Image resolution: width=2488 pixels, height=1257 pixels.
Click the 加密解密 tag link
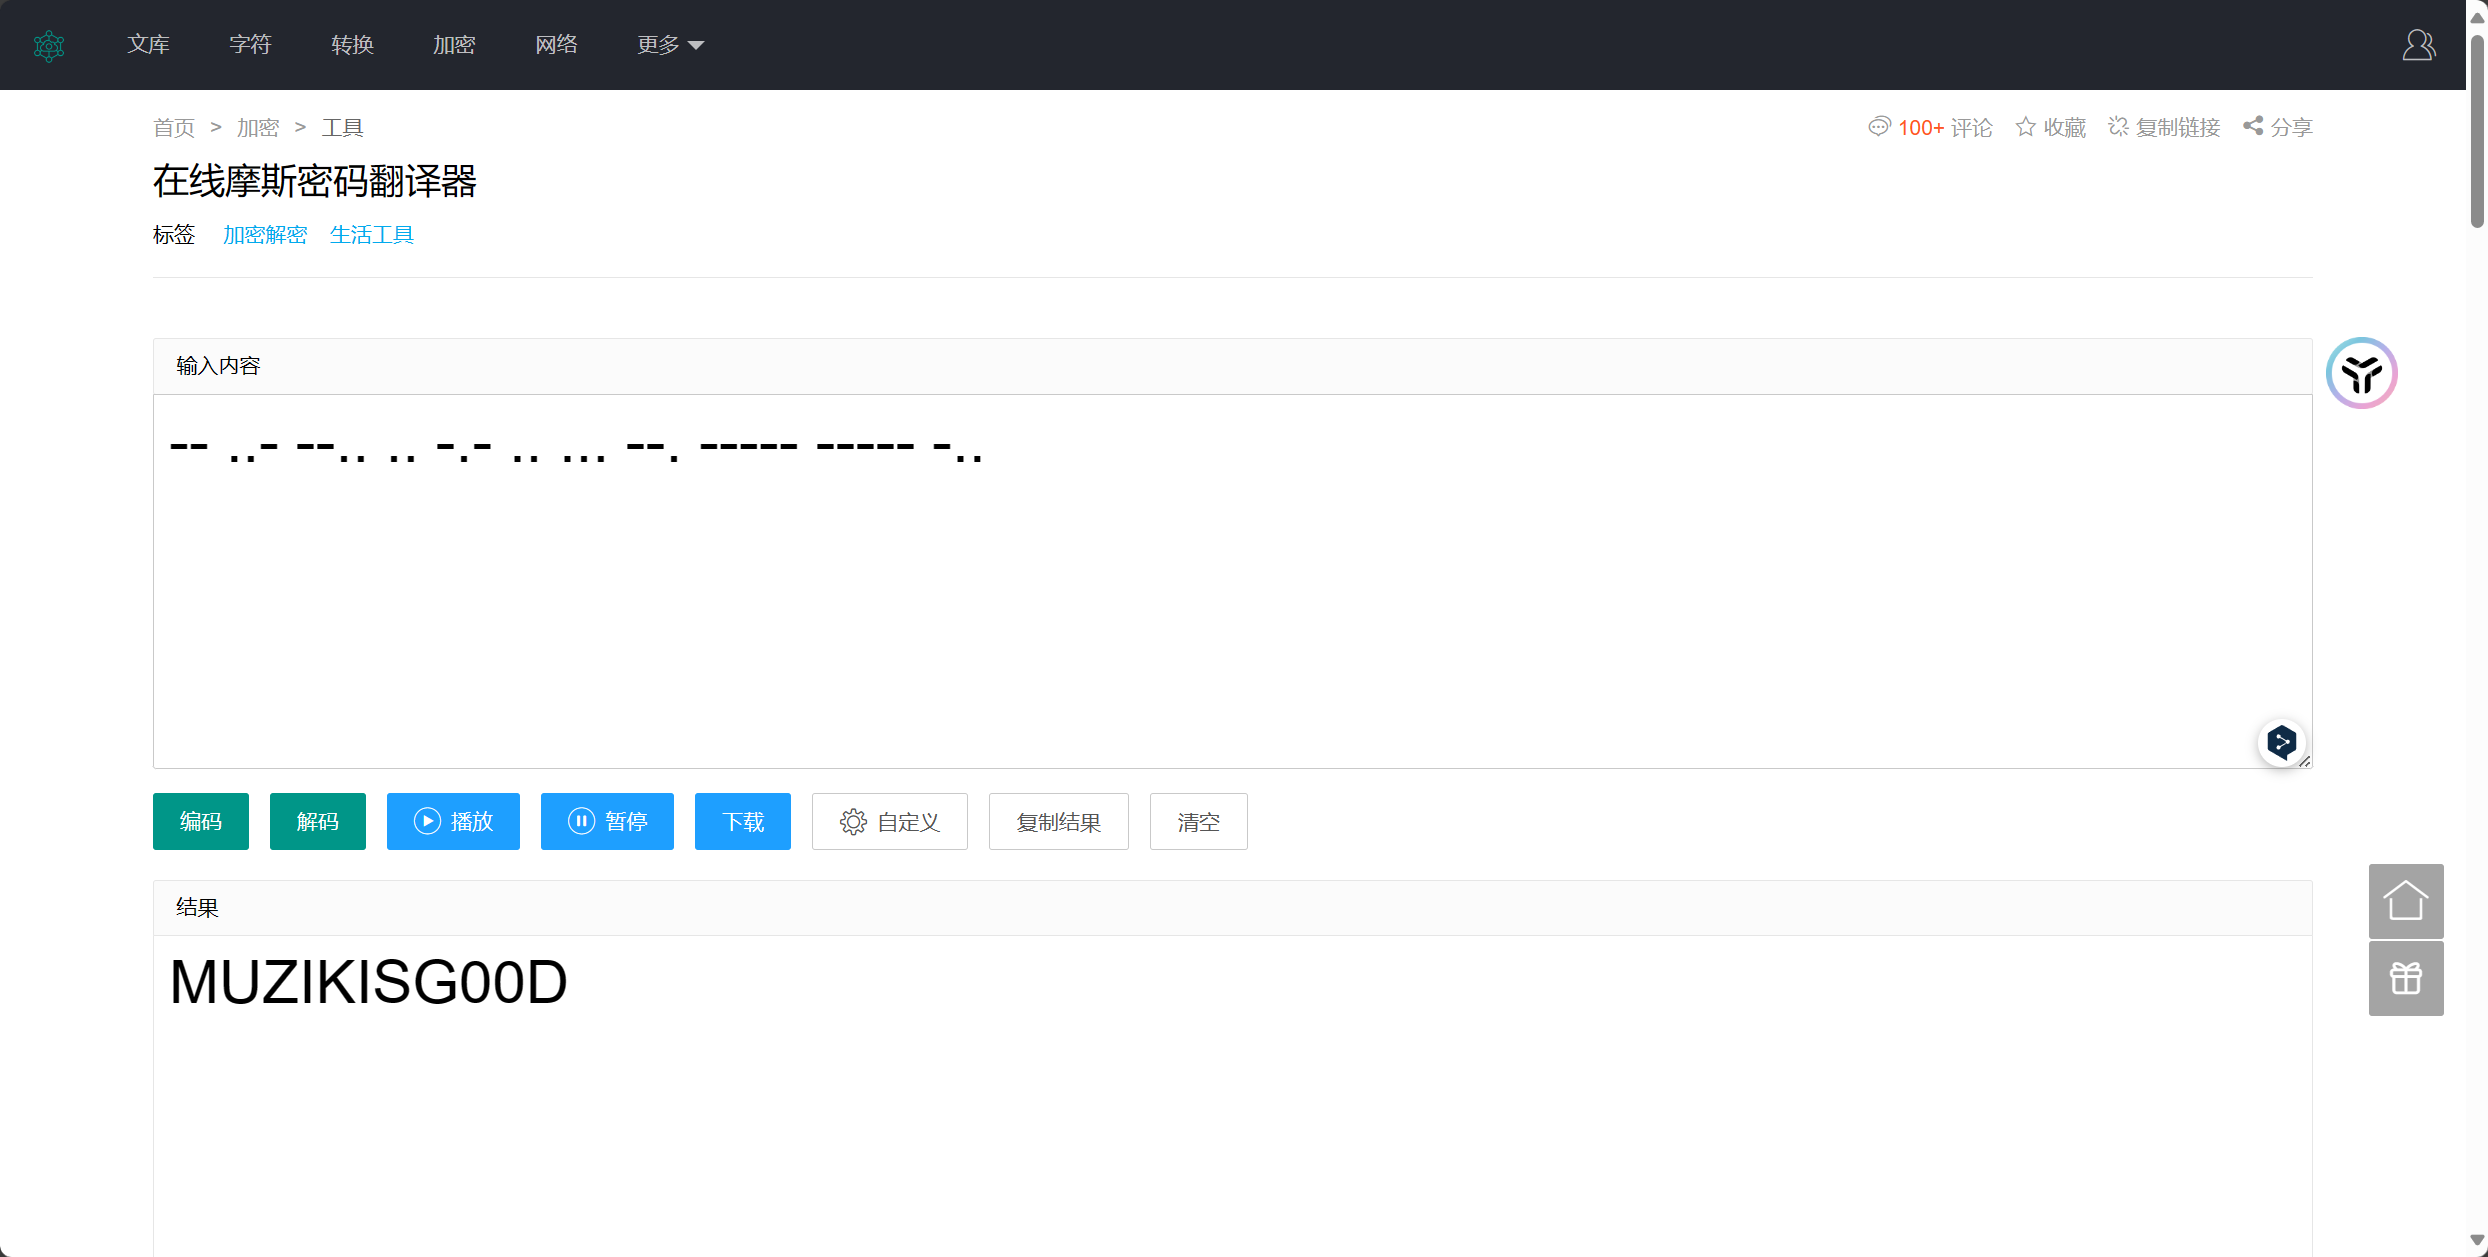[x=264, y=235]
